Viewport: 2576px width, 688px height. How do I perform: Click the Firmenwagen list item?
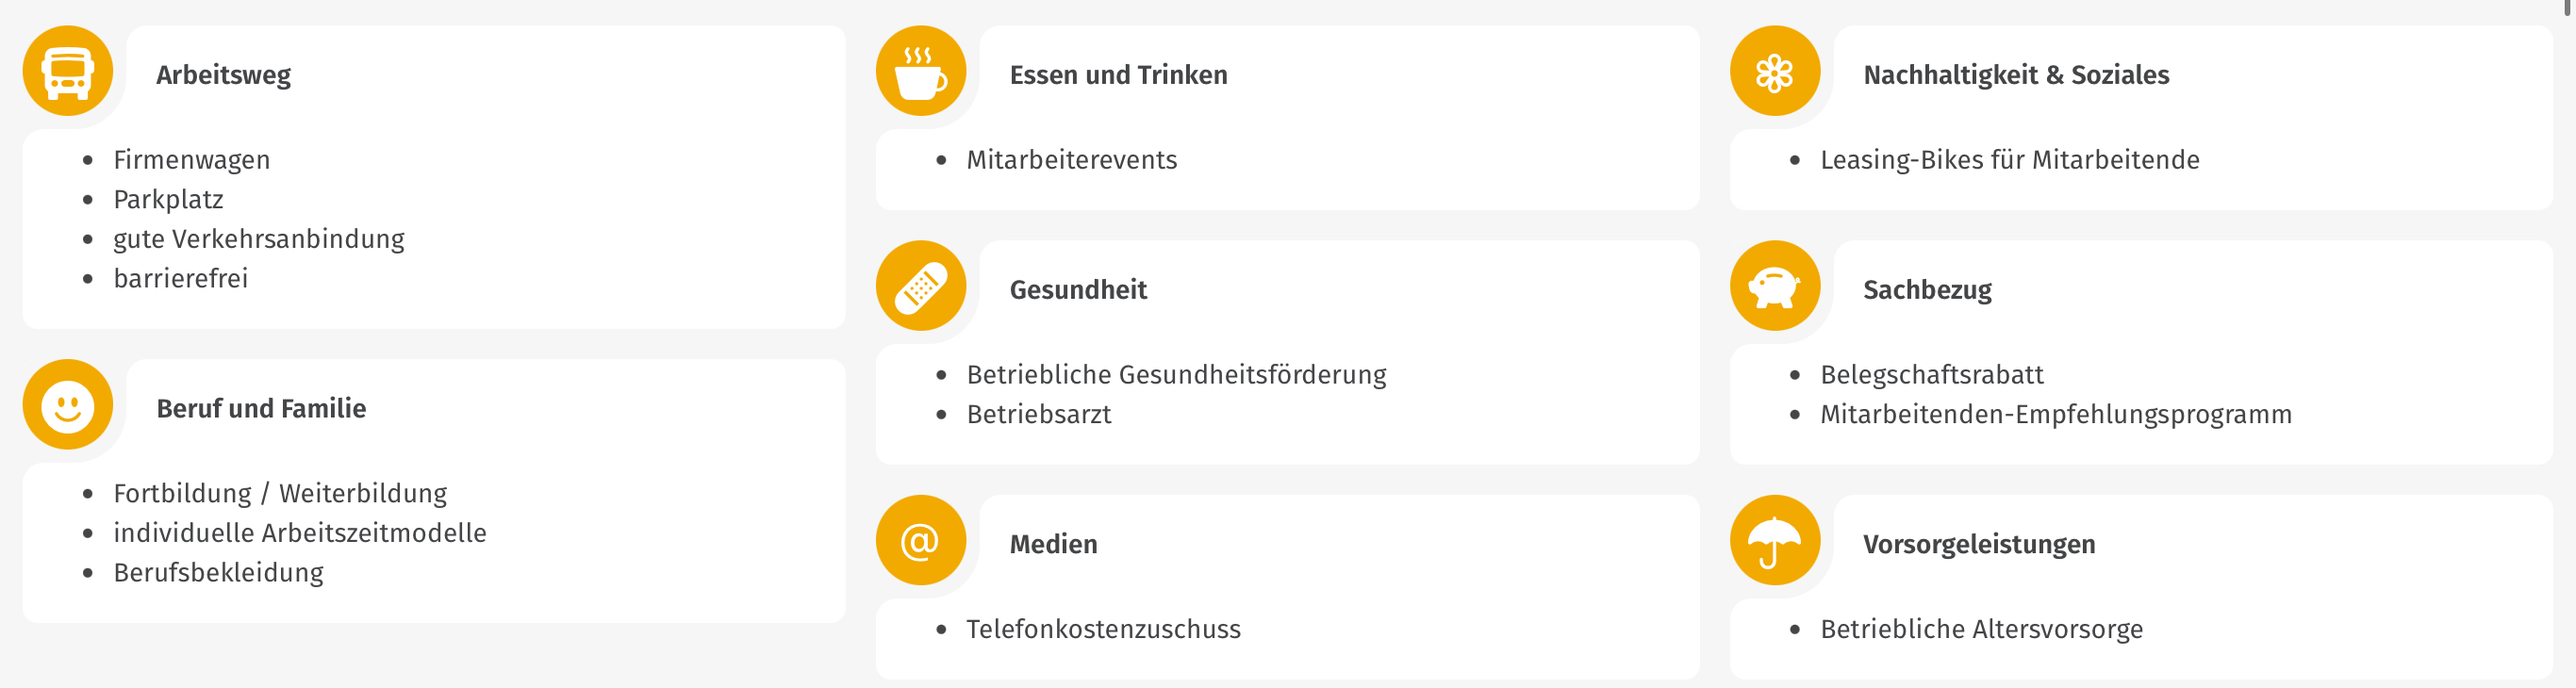click(191, 160)
